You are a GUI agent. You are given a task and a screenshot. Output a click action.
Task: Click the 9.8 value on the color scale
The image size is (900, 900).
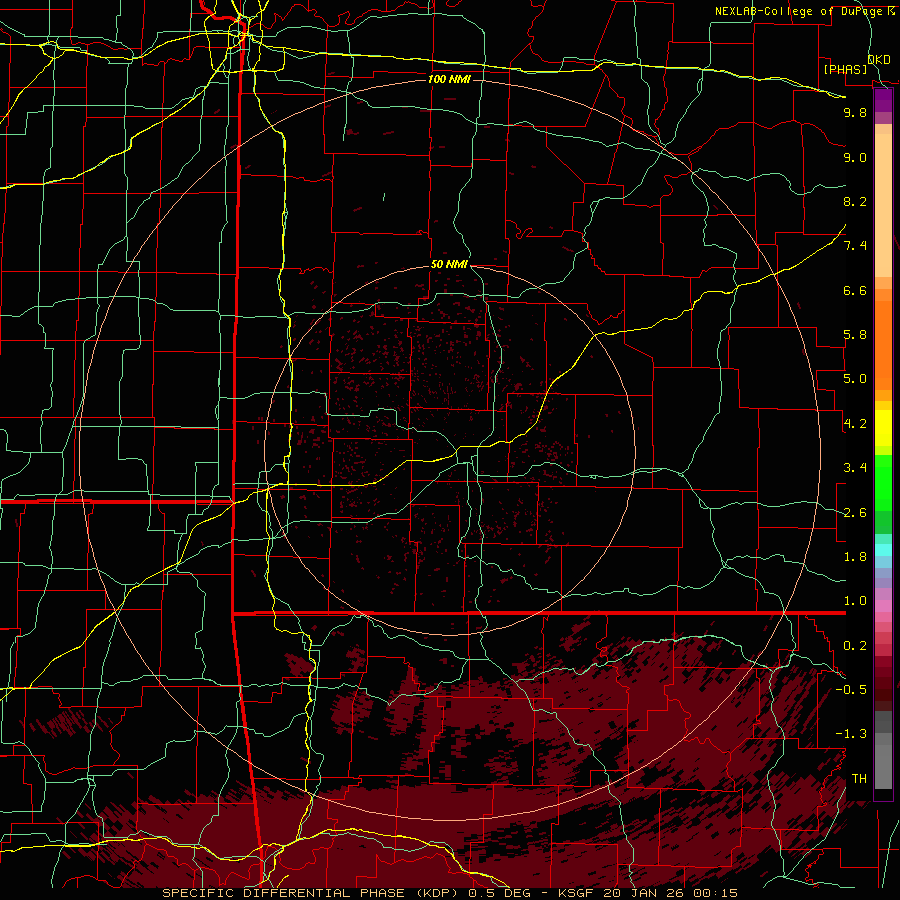click(855, 112)
